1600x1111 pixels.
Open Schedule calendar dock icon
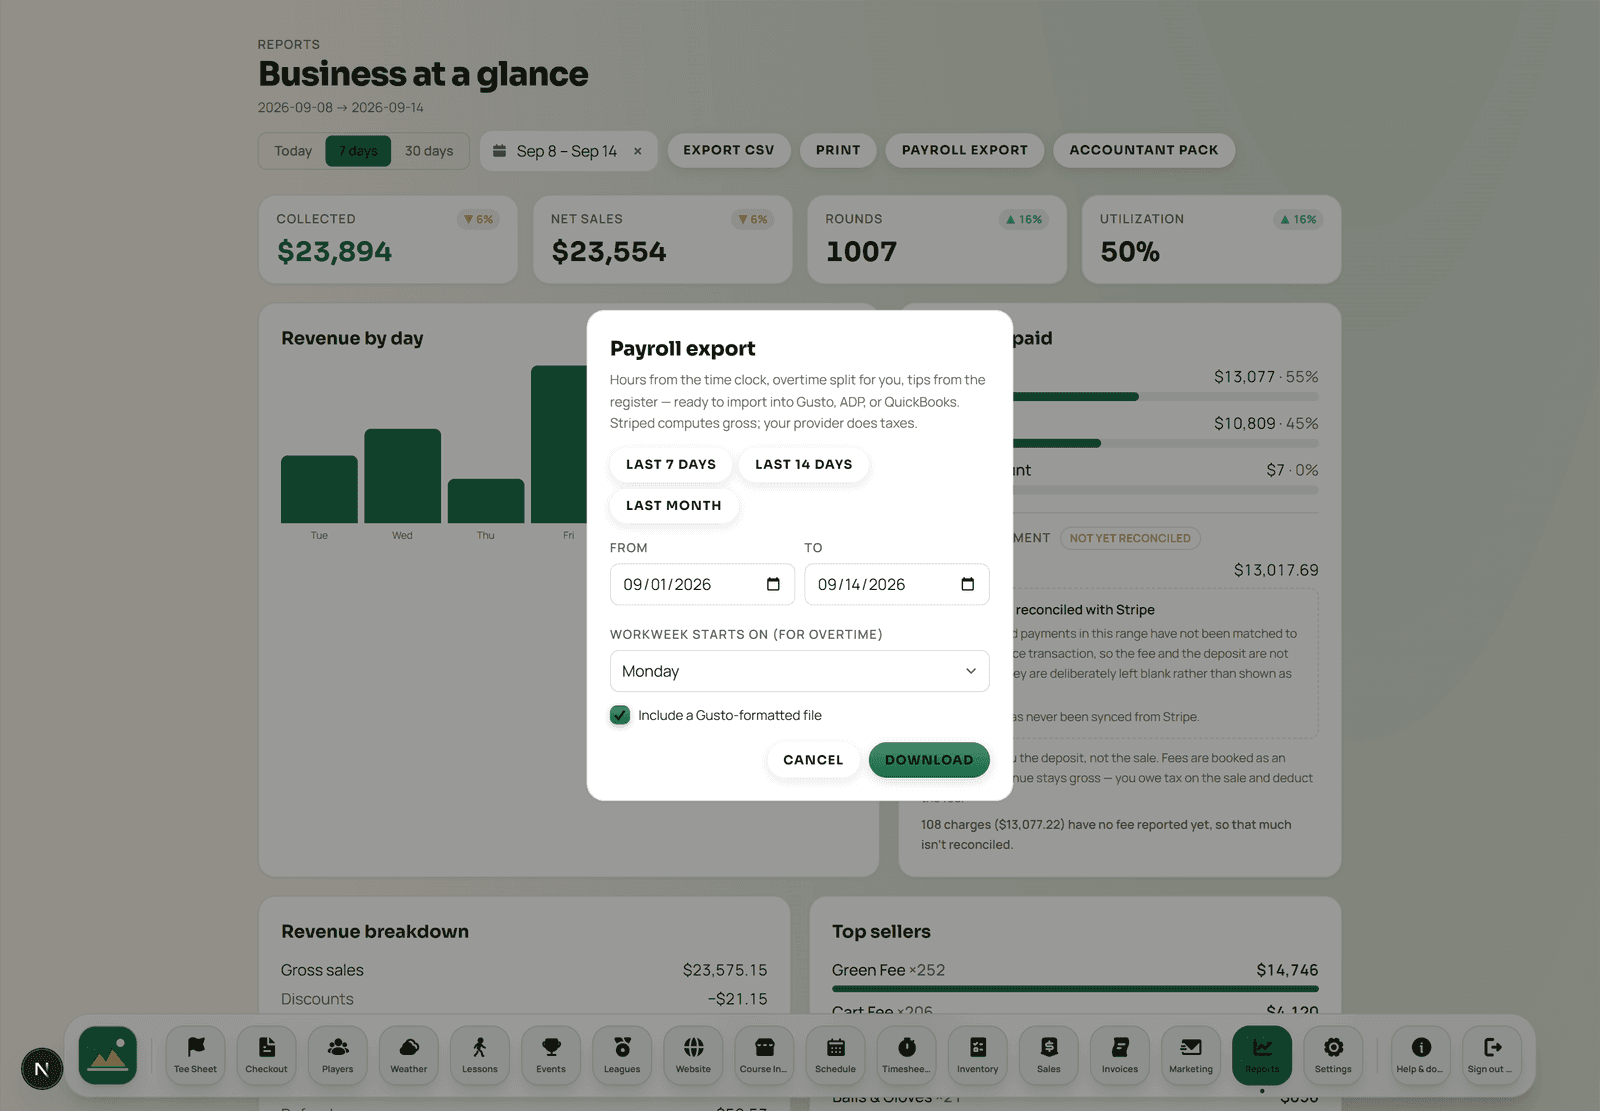(x=836, y=1055)
